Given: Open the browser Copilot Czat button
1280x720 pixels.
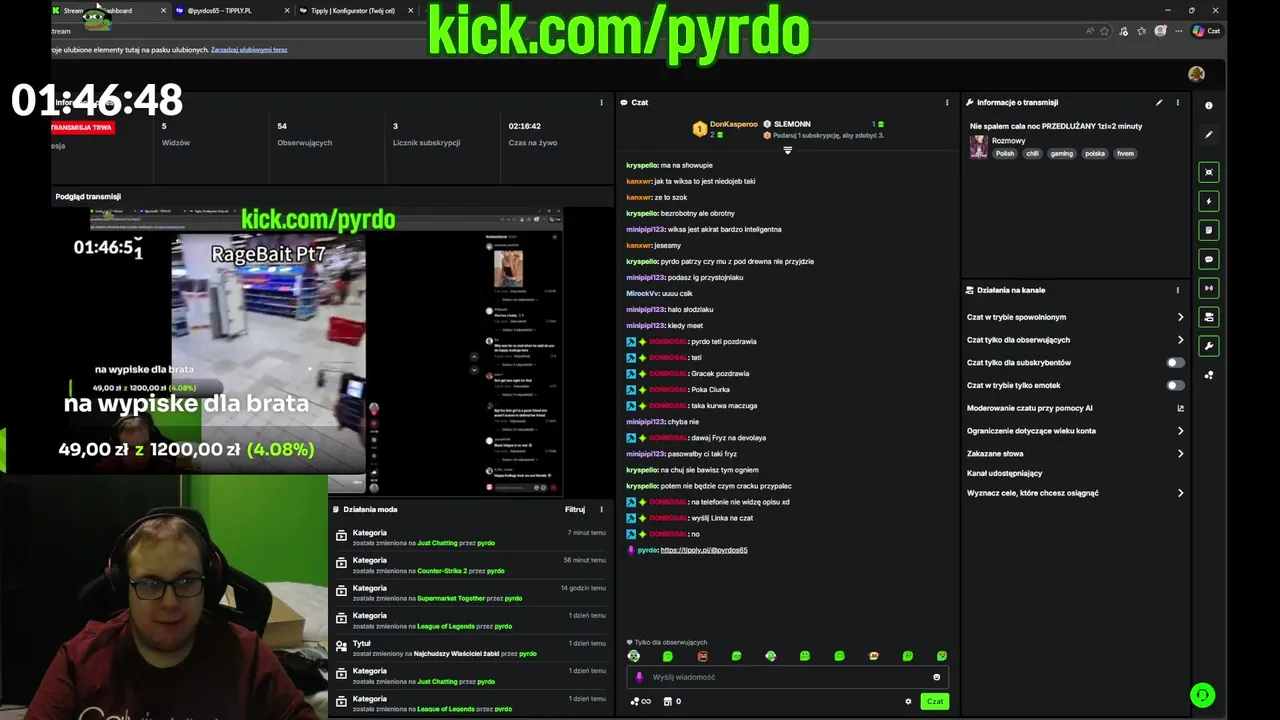Looking at the screenshot, I should pos(1206,31).
